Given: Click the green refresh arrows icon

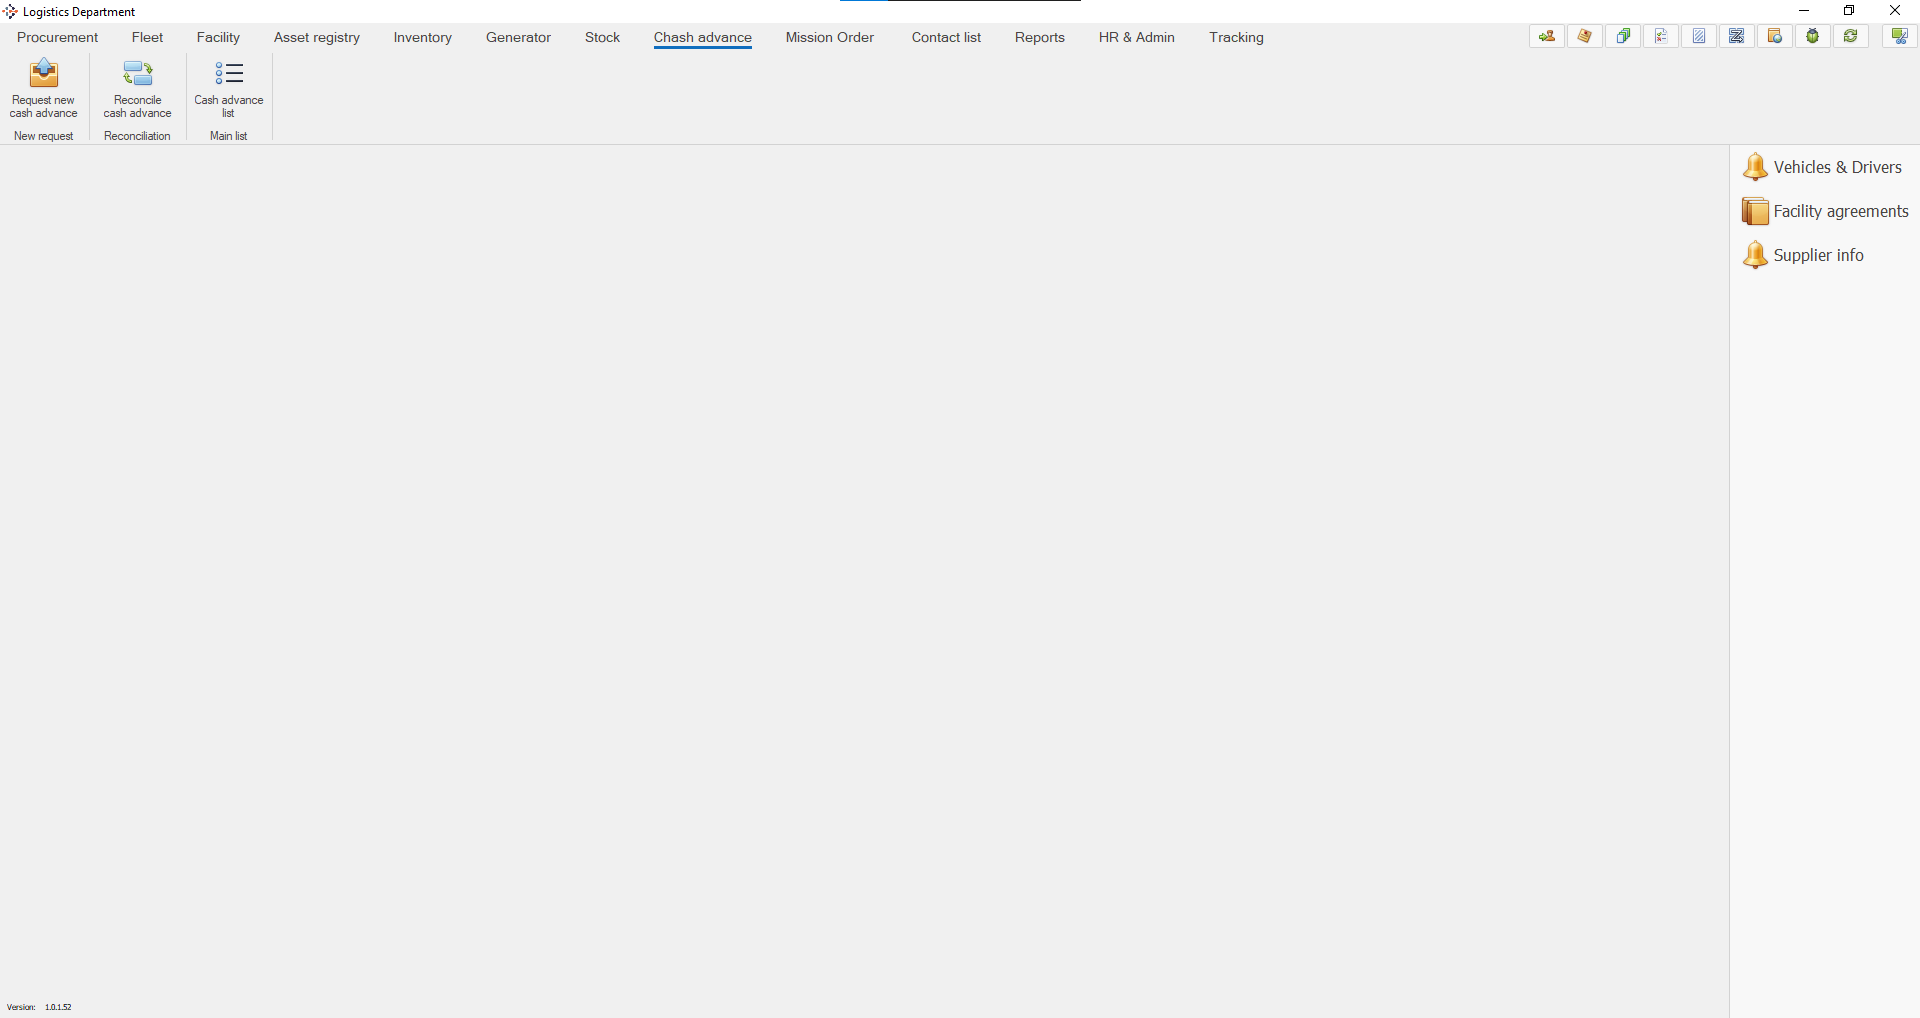Looking at the screenshot, I should tap(1851, 37).
